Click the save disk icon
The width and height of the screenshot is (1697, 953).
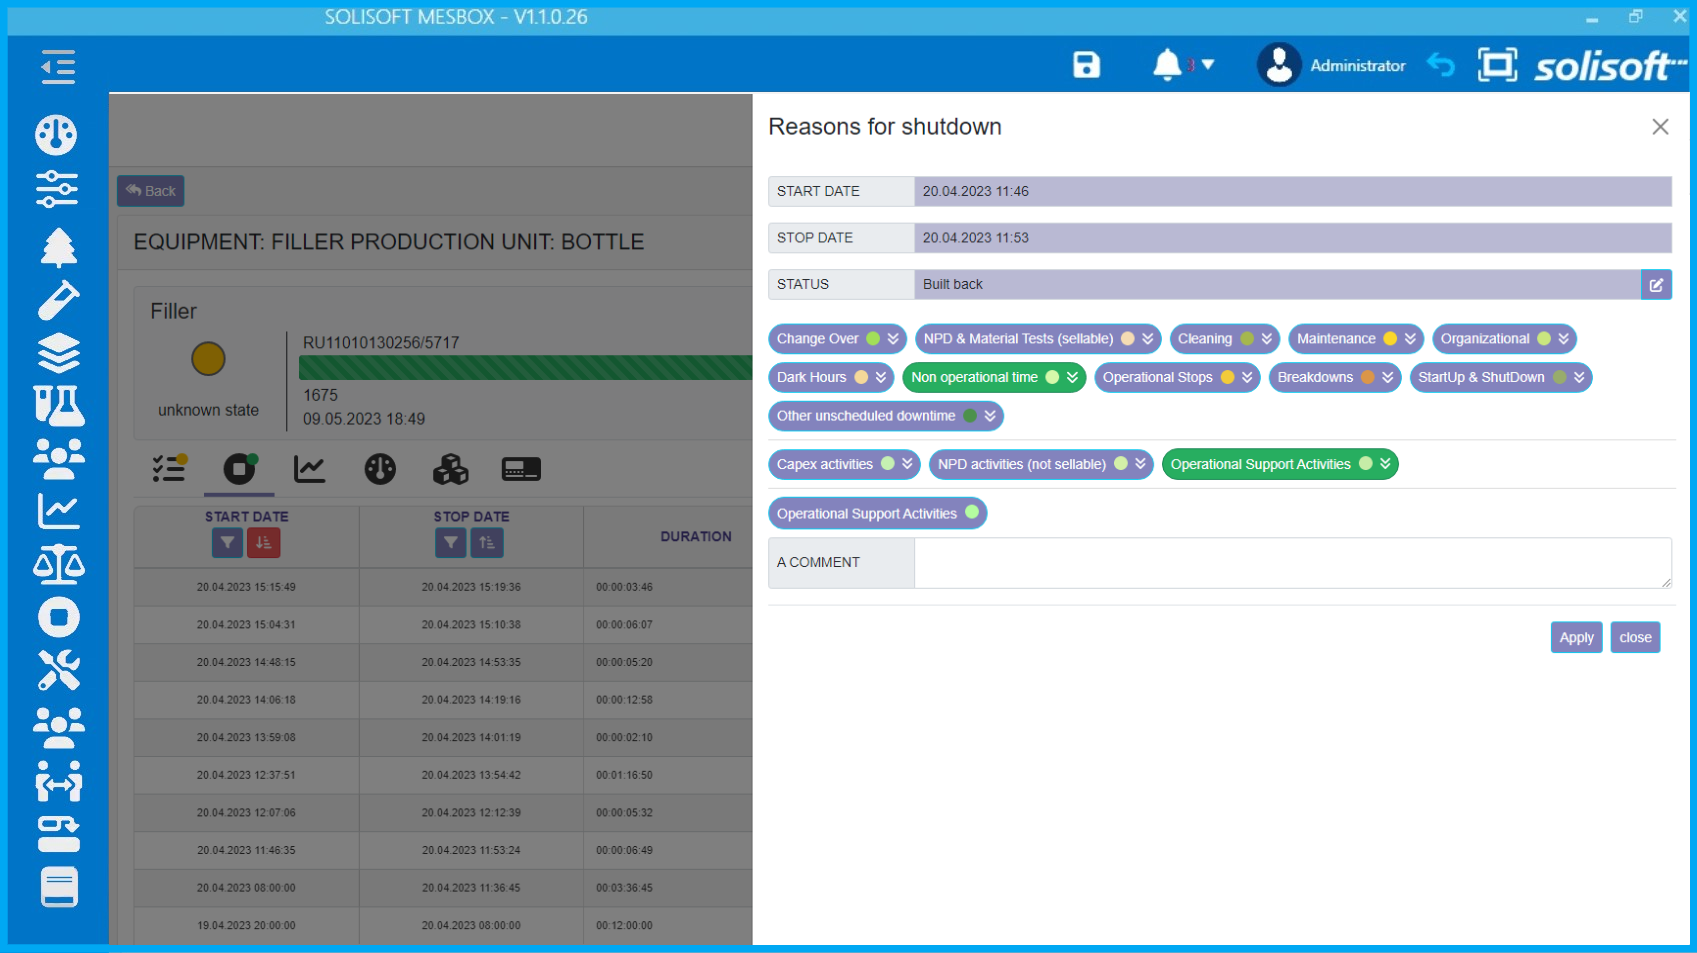coord(1086,65)
